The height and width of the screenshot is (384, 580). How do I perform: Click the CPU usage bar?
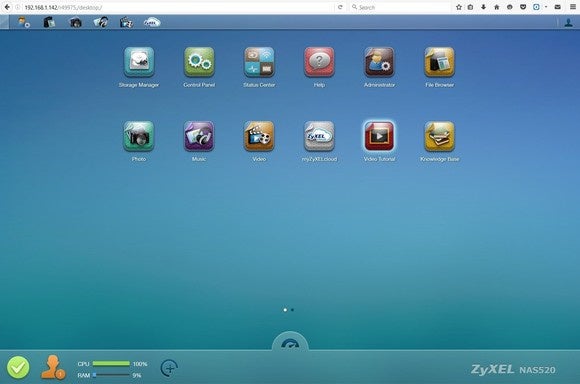(111, 364)
